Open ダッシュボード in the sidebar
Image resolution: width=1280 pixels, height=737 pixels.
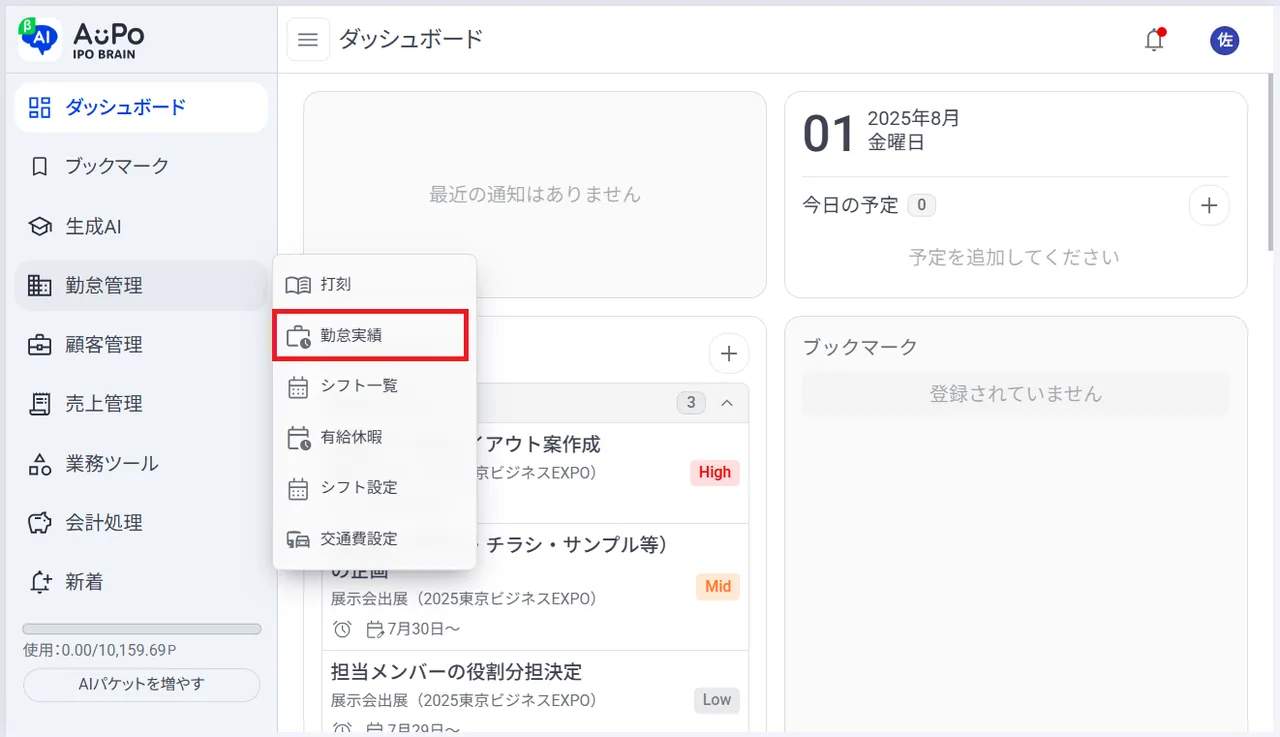coord(141,107)
